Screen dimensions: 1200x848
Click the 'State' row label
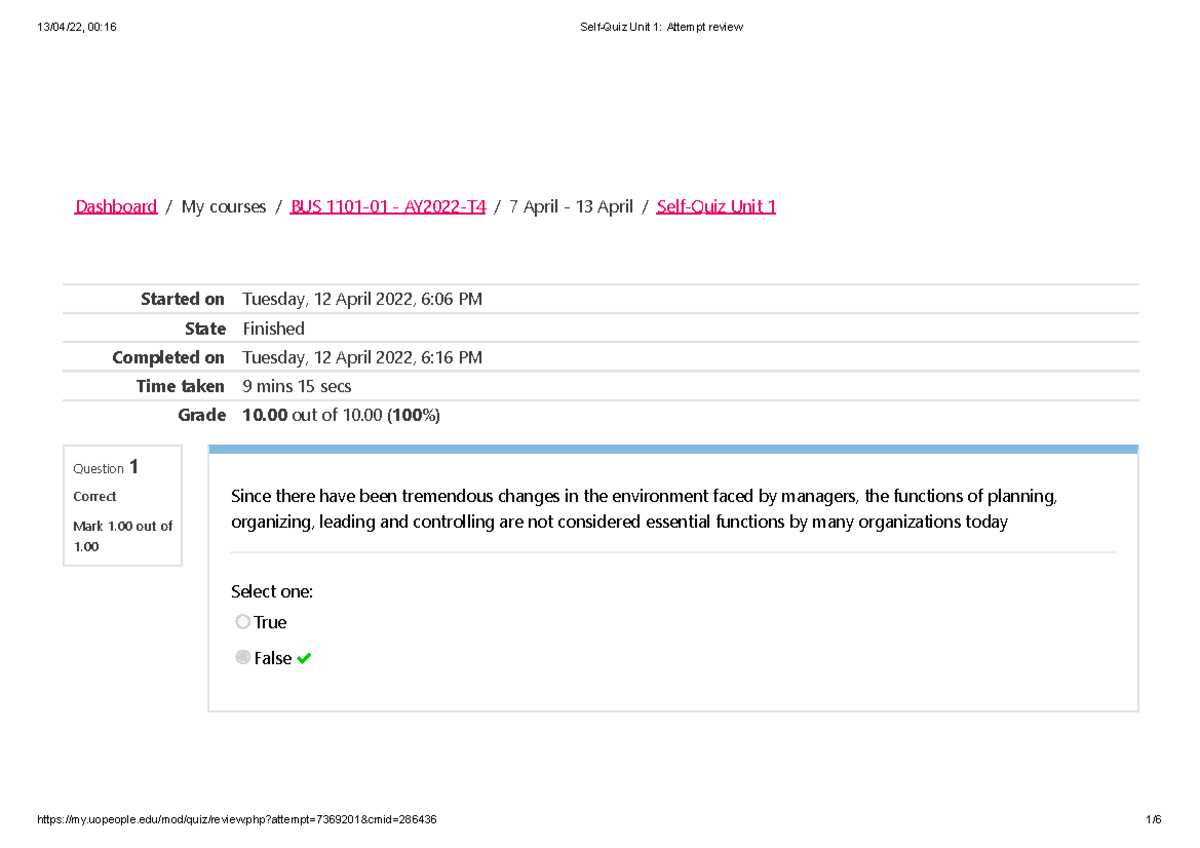[x=205, y=328]
